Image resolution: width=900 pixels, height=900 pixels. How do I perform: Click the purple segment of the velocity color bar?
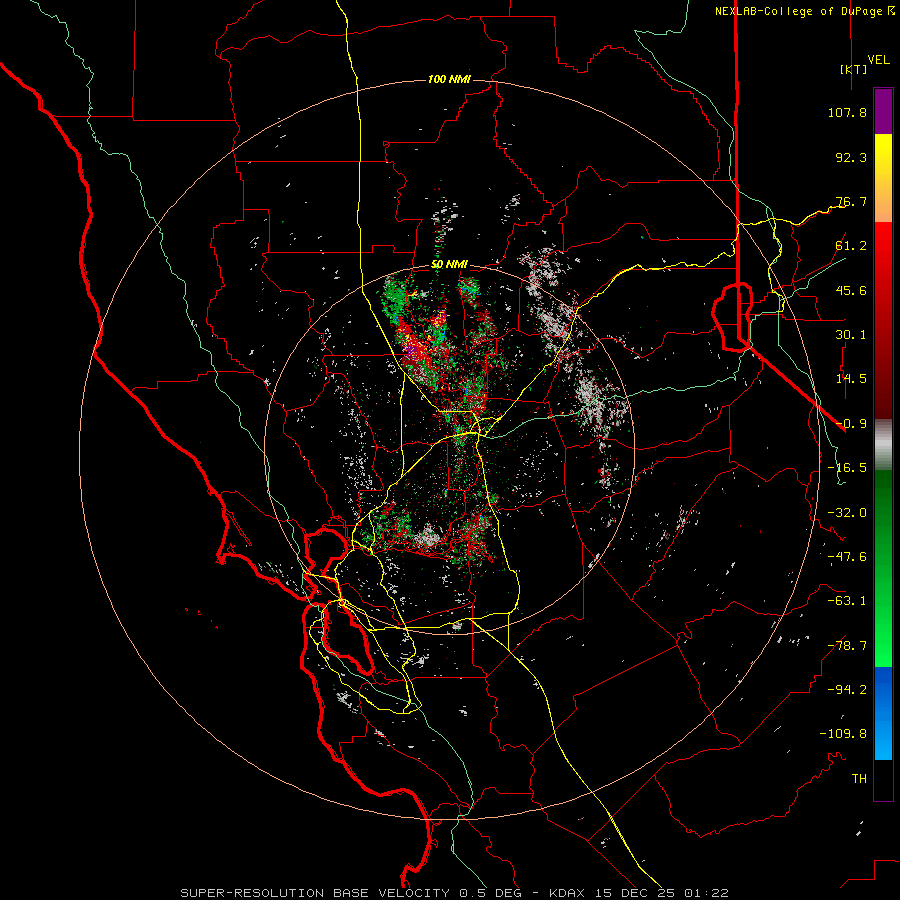[883, 111]
